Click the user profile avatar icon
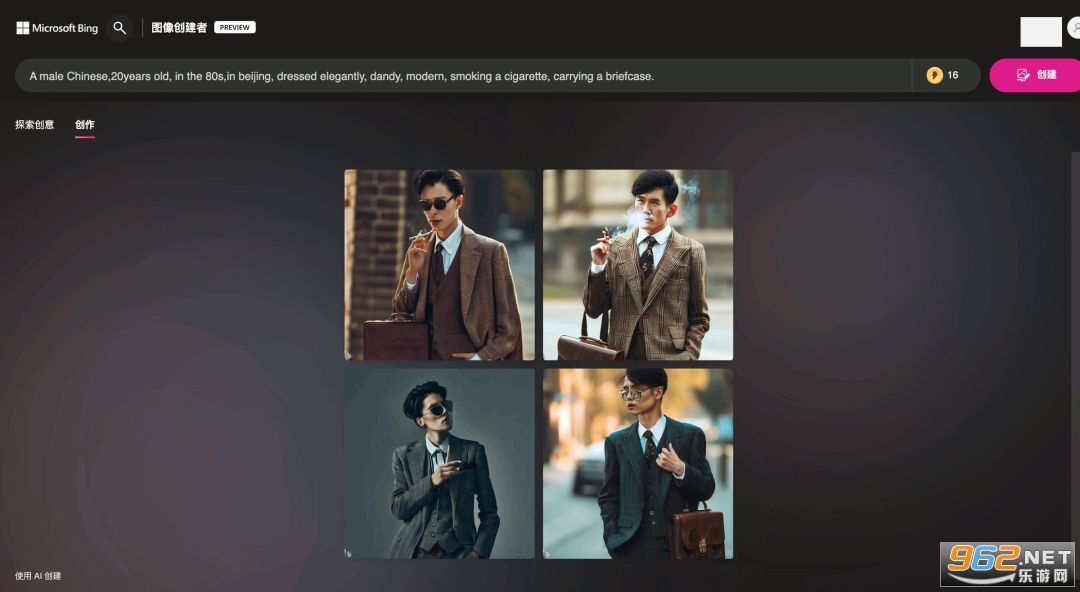 (1074, 28)
